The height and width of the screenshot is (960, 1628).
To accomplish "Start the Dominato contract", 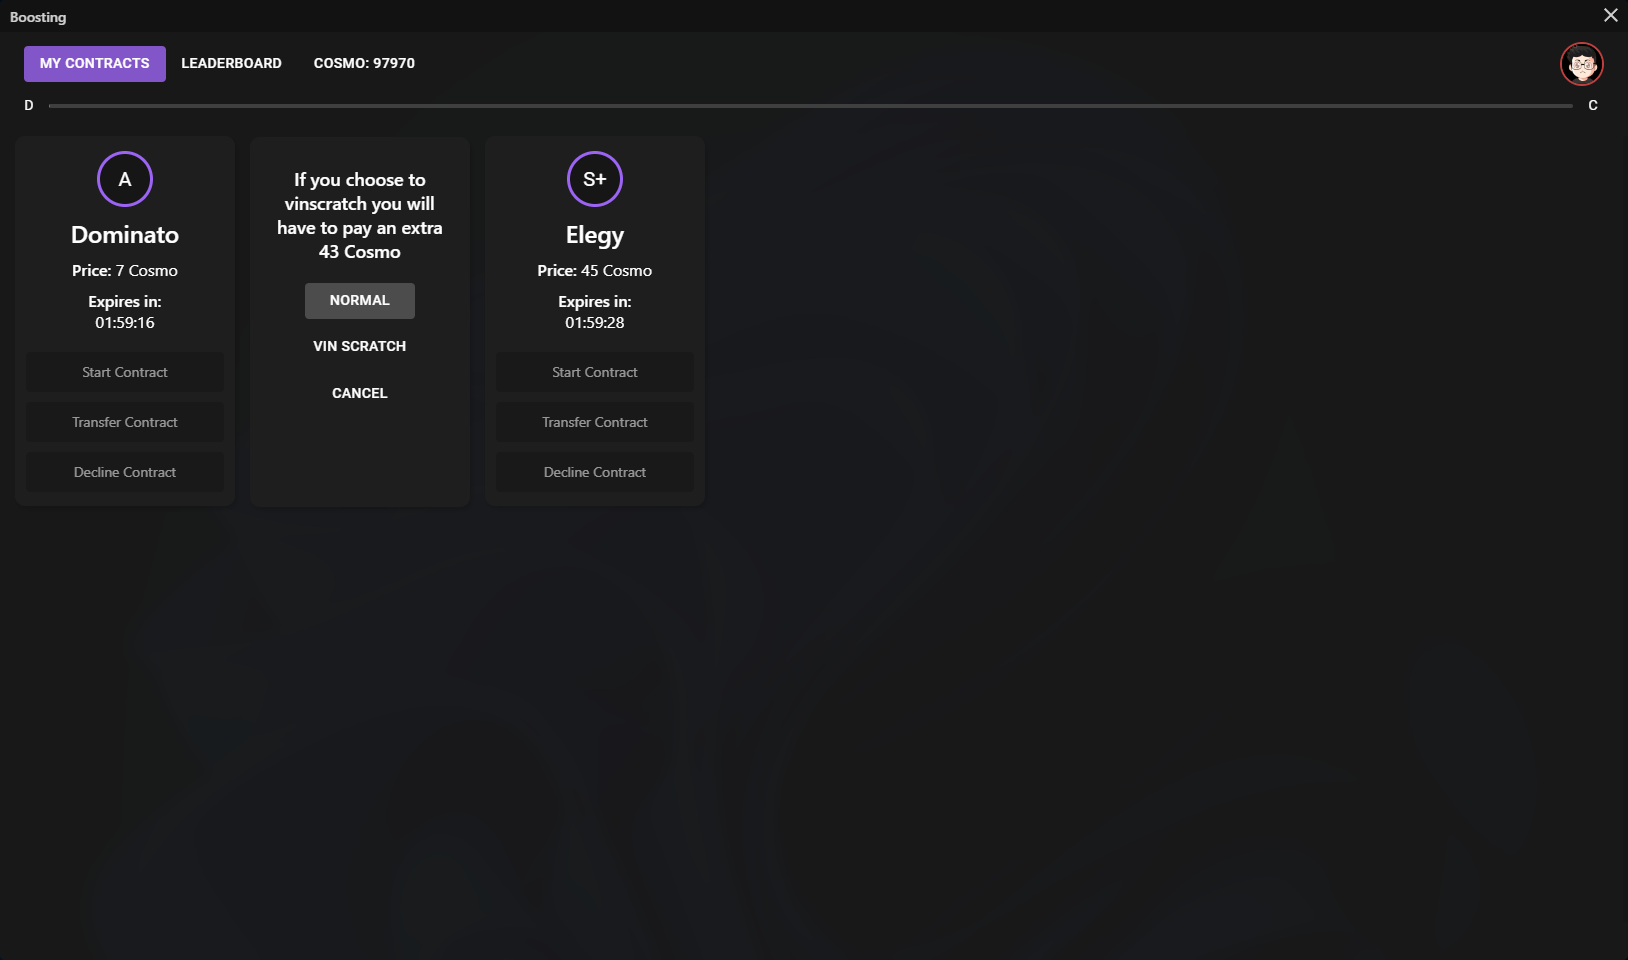I will pos(125,372).
